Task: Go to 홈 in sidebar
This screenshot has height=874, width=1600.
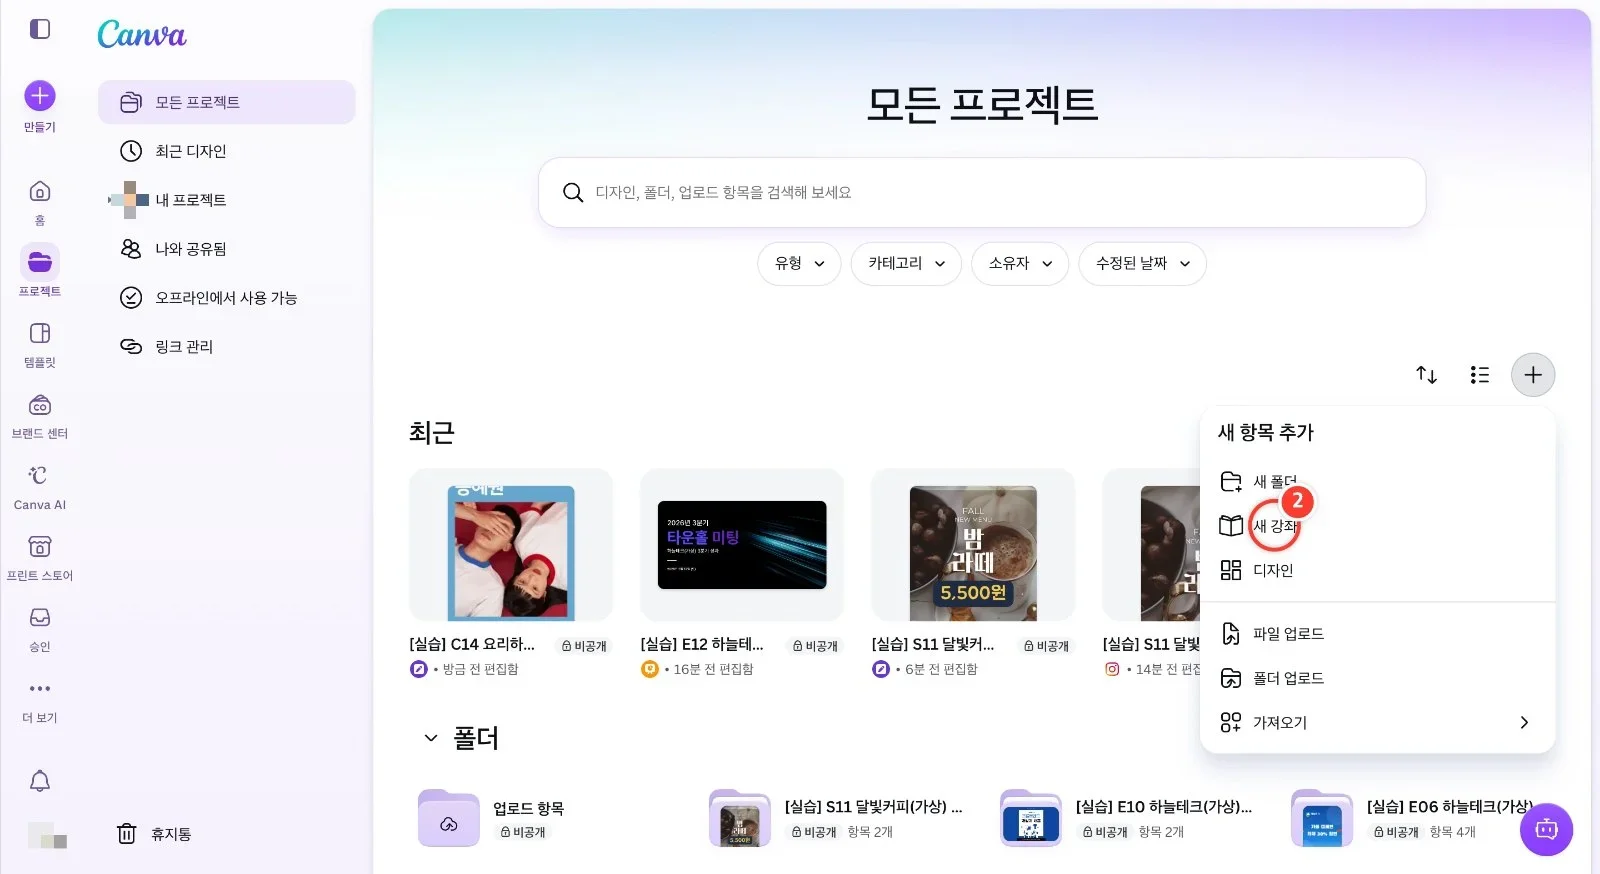Action: (x=40, y=202)
